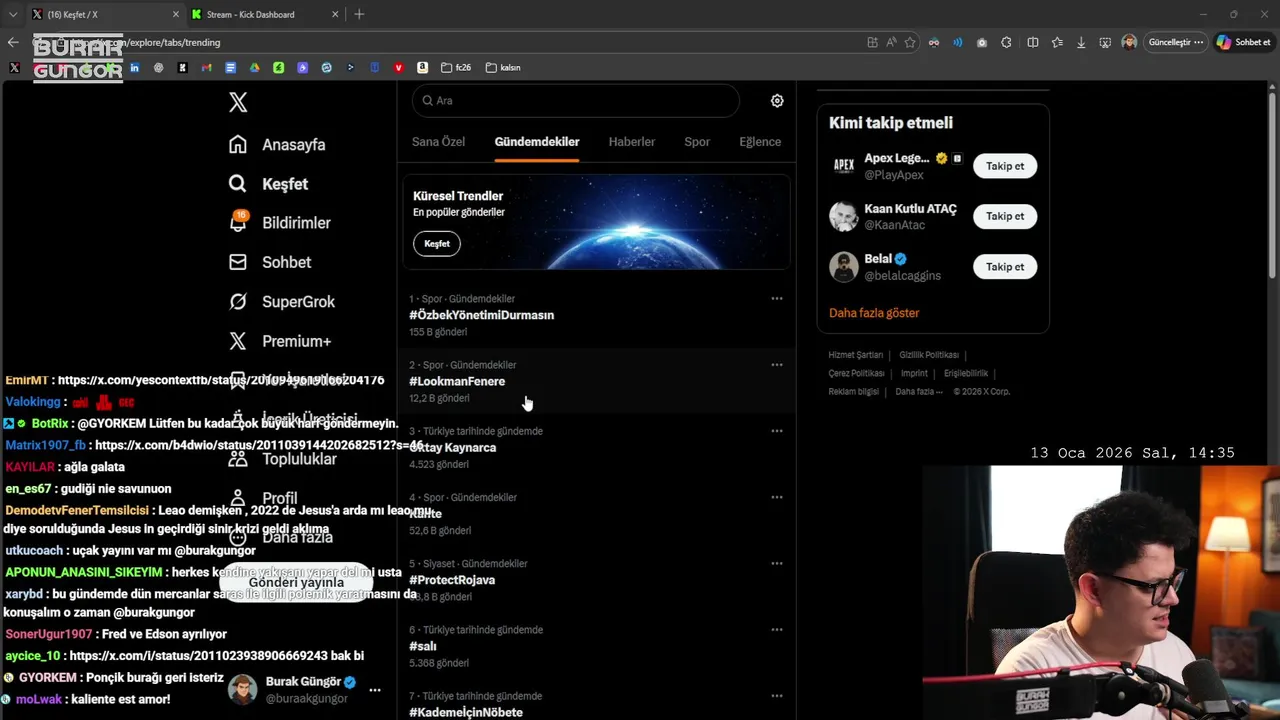The width and height of the screenshot is (1280, 720).
Task: Open more options for #LookmanFenere
Action: click(x=777, y=365)
